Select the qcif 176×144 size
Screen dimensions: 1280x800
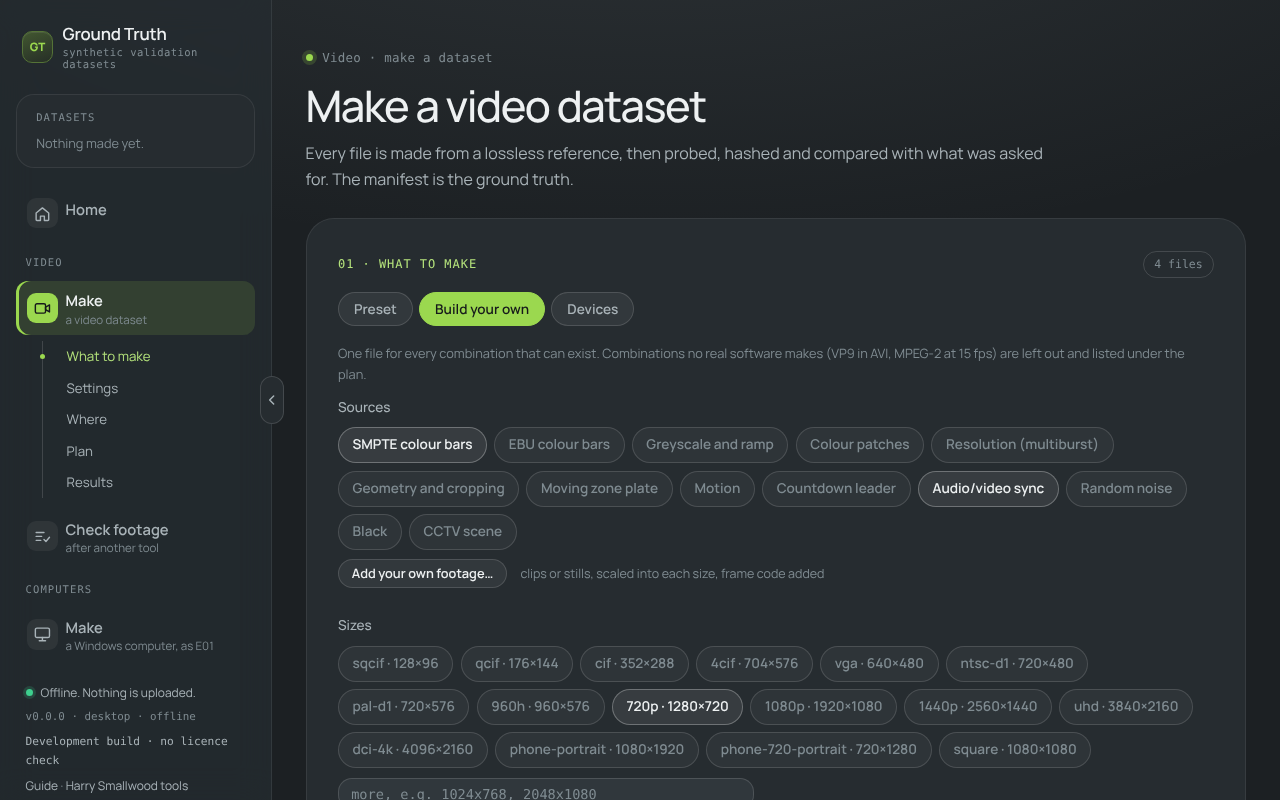517,664
